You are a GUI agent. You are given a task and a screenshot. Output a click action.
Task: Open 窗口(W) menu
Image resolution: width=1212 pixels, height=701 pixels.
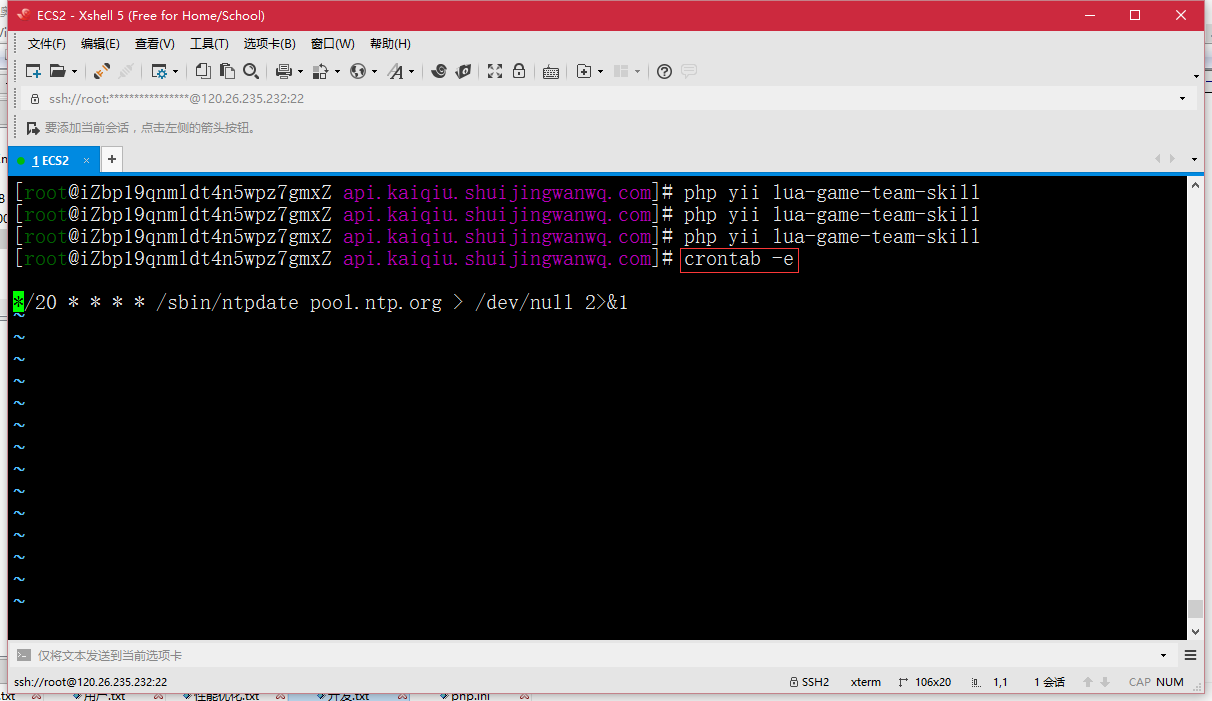332,44
